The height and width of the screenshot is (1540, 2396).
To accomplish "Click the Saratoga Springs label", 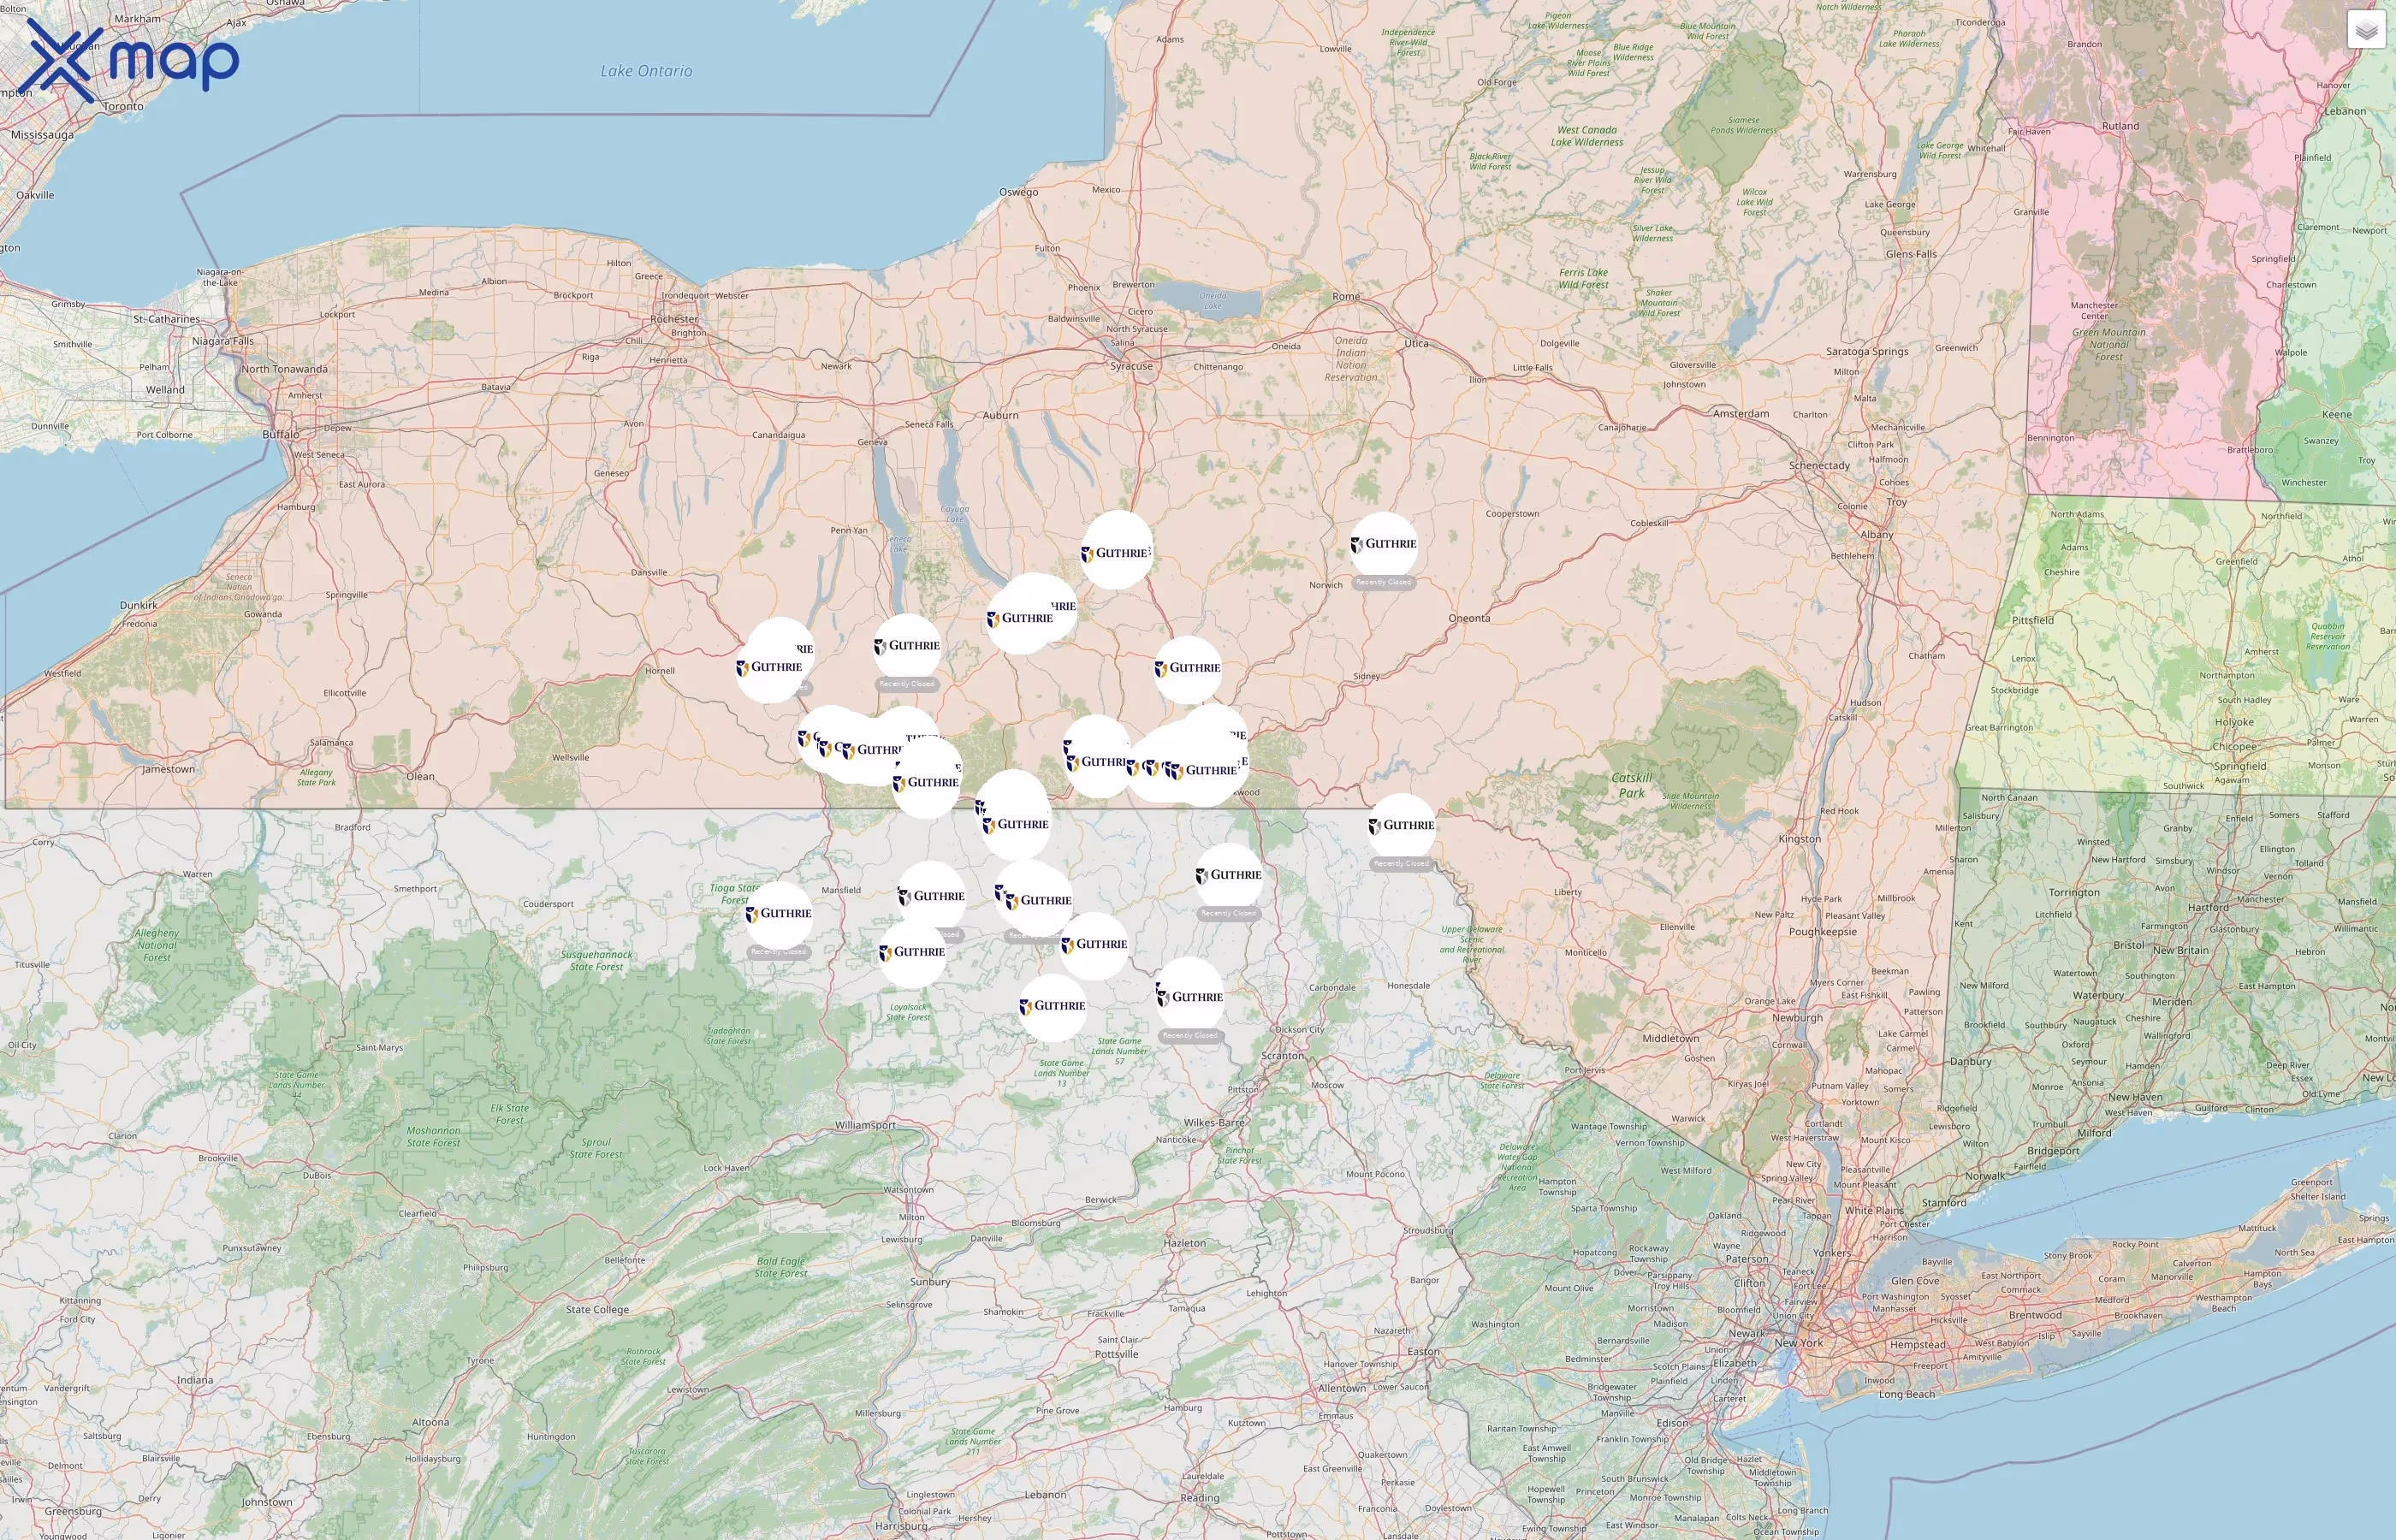I will tap(1867, 352).
